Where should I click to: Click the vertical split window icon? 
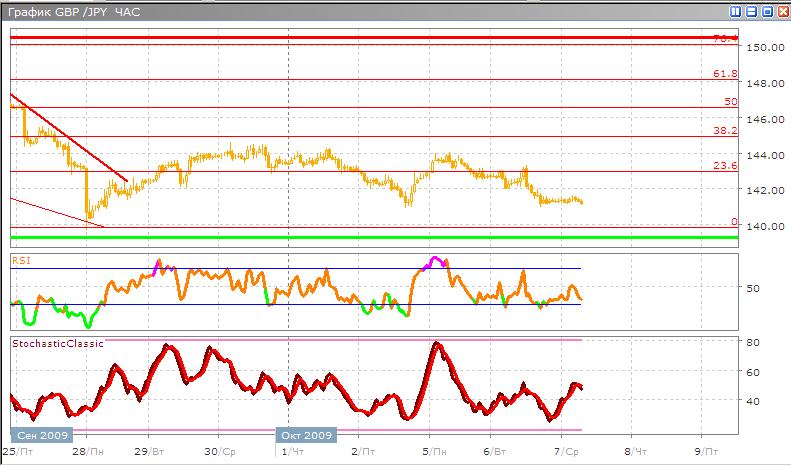tap(736, 12)
